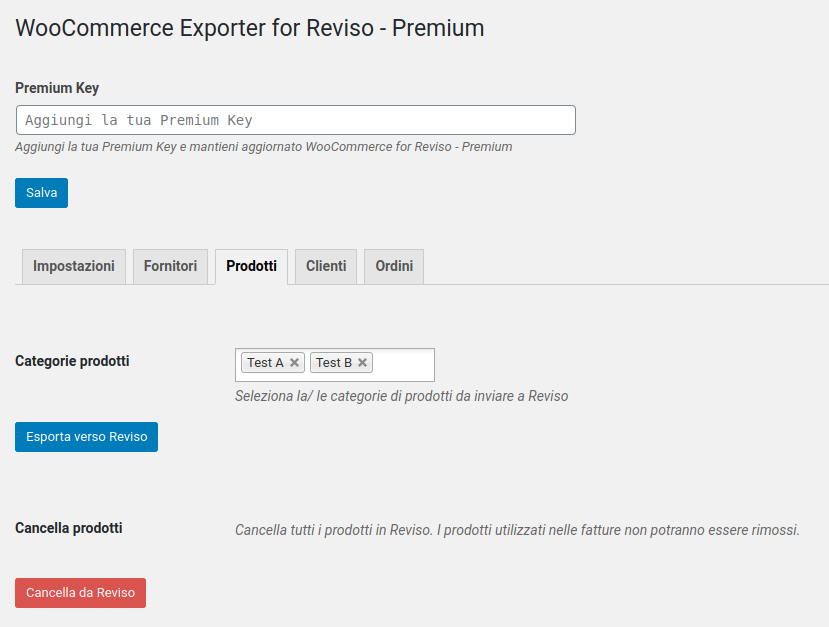Image resolution: width=829 pixels, height=627 pixels.
Task: Remove the Test B category tag
Action: click(x=362, y=363)
